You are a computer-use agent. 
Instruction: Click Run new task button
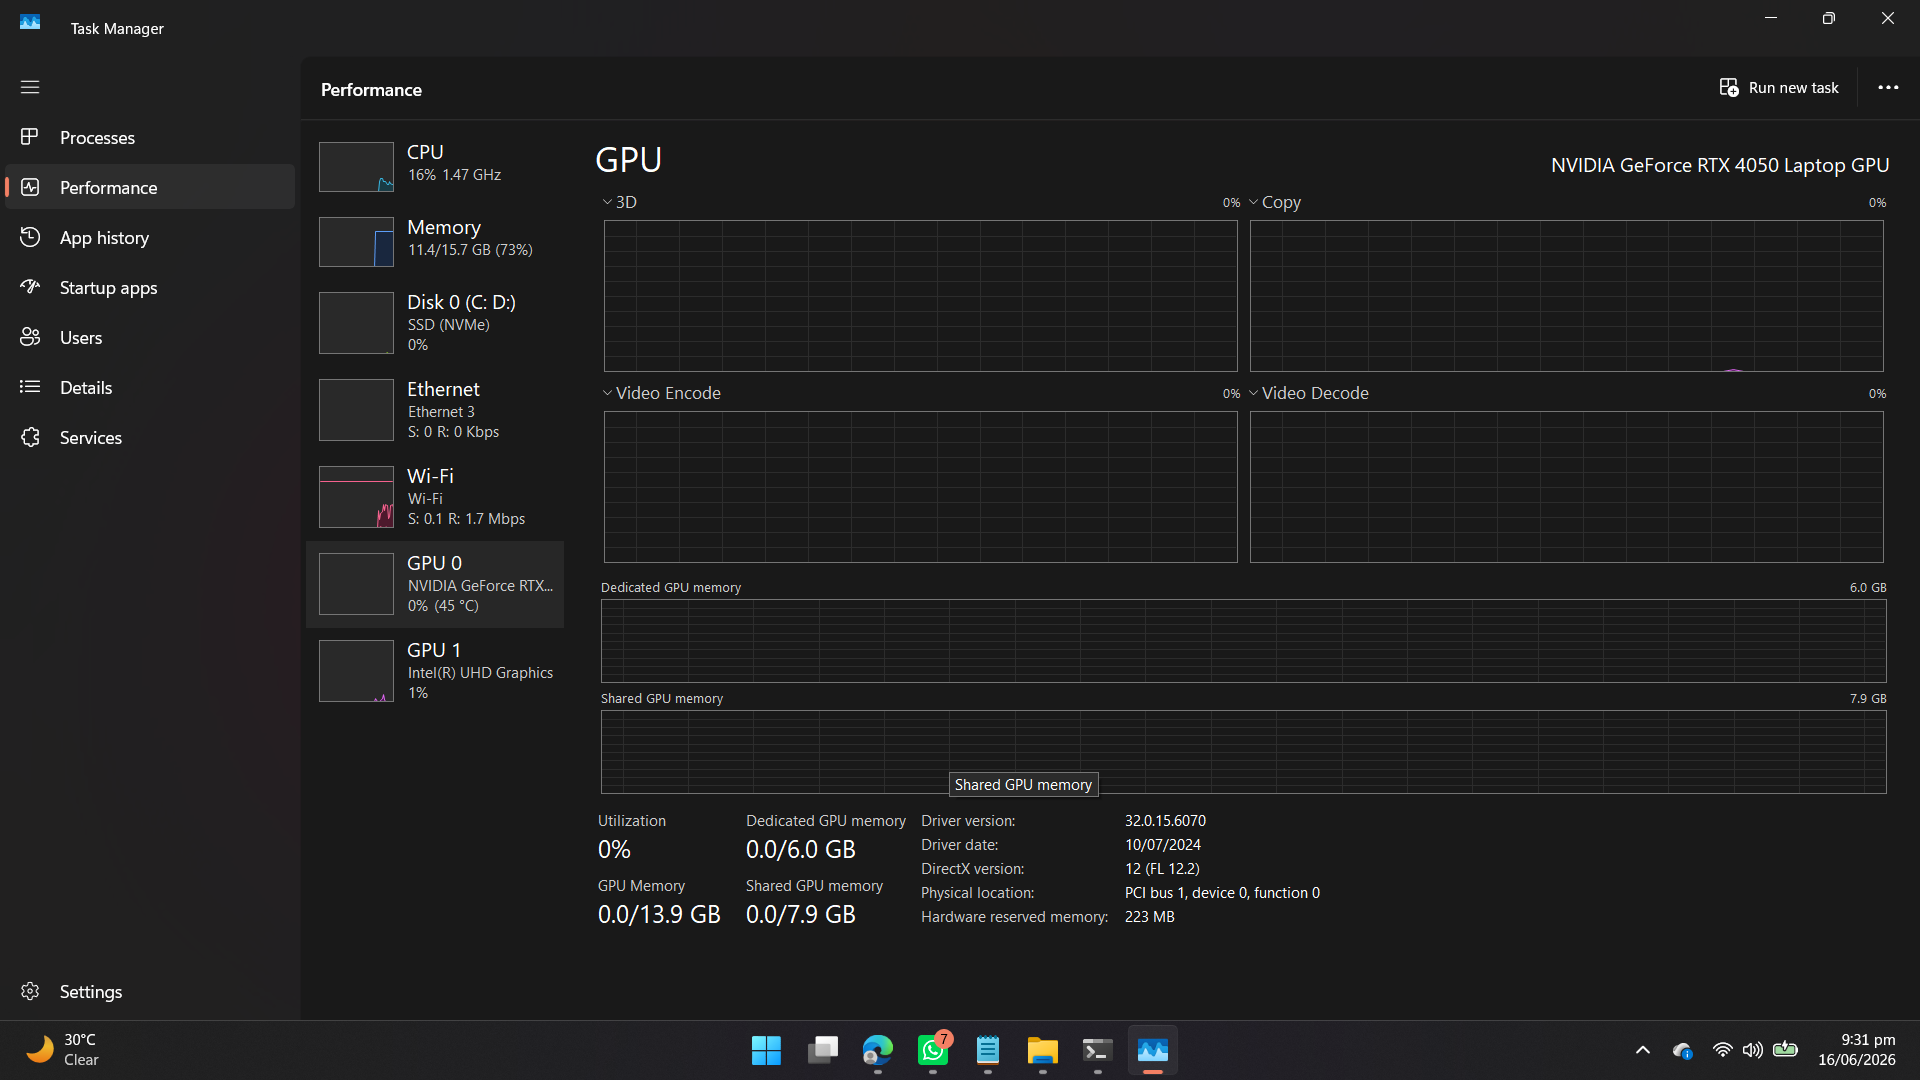(x=1779, y=88)
